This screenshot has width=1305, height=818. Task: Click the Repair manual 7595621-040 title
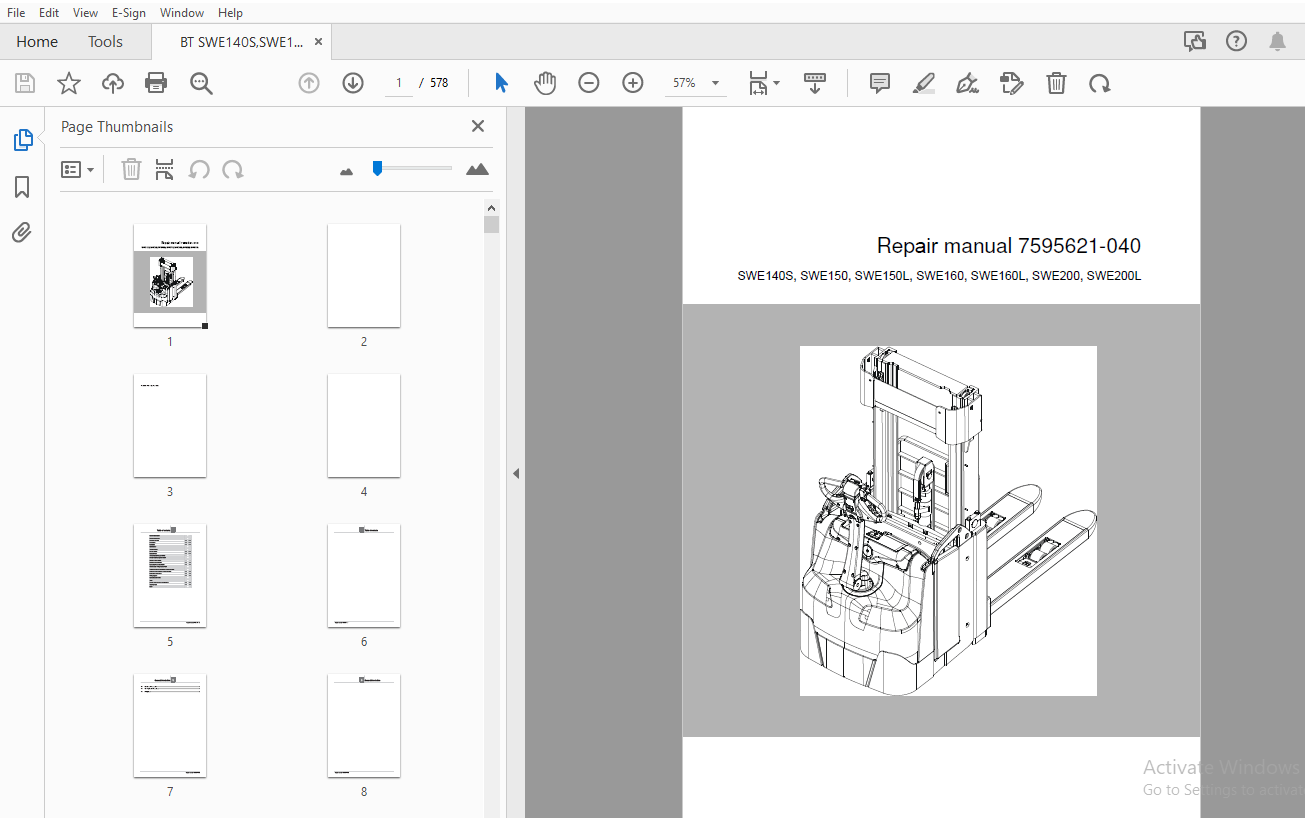(x=1008, y=246)
